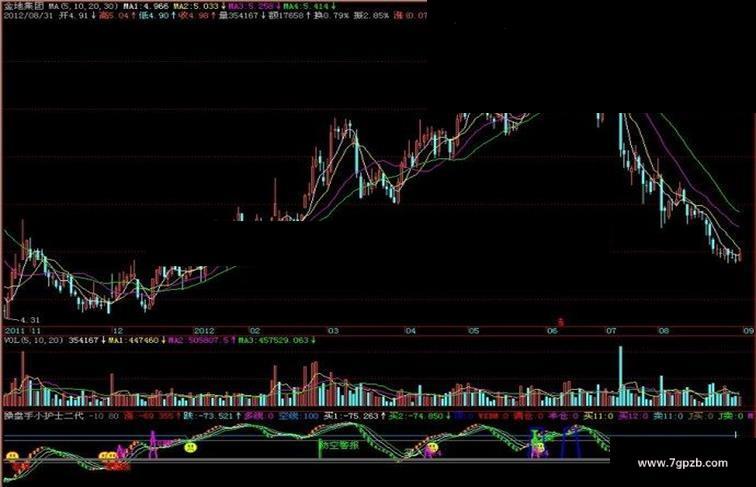Click the MA1:4.966 value
This screenshot has height=487, width=756.
(146, 7)
